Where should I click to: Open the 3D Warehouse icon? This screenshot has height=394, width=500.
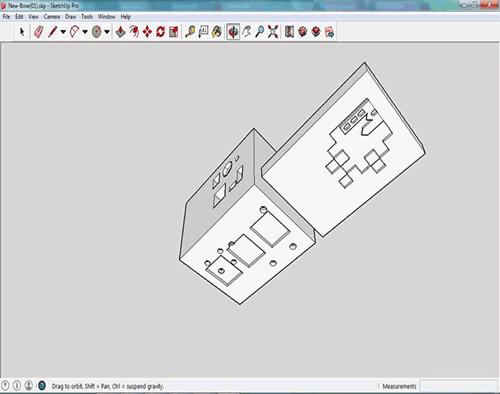click(x=289, y=32)
